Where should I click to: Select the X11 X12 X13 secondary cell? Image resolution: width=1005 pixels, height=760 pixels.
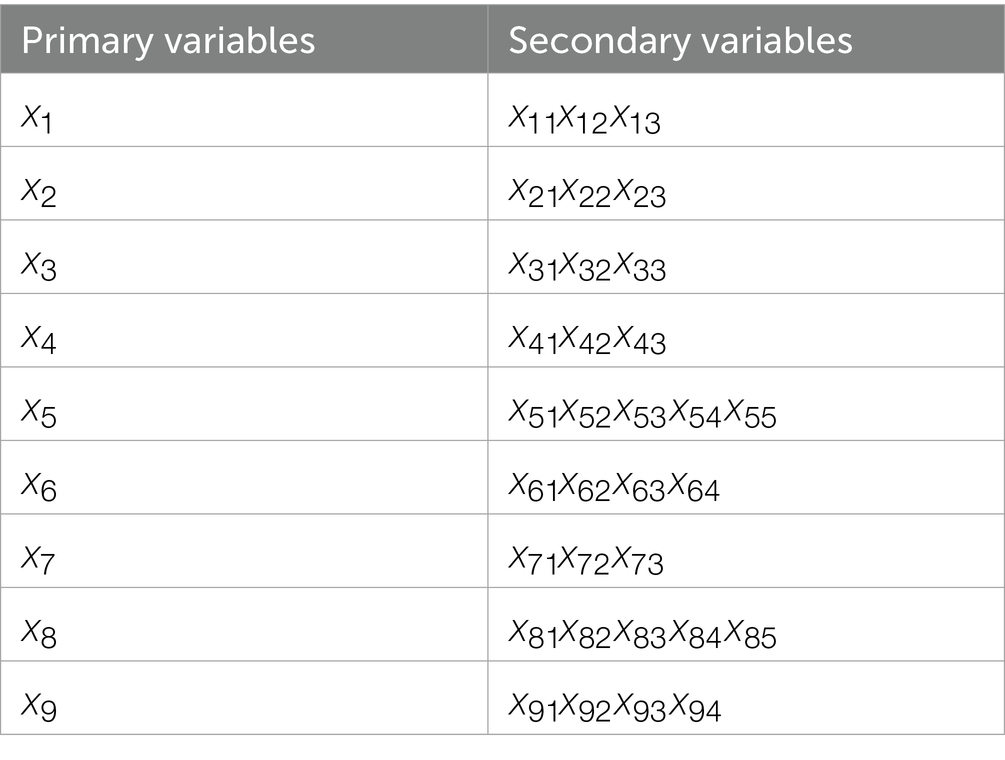[585, 119]
